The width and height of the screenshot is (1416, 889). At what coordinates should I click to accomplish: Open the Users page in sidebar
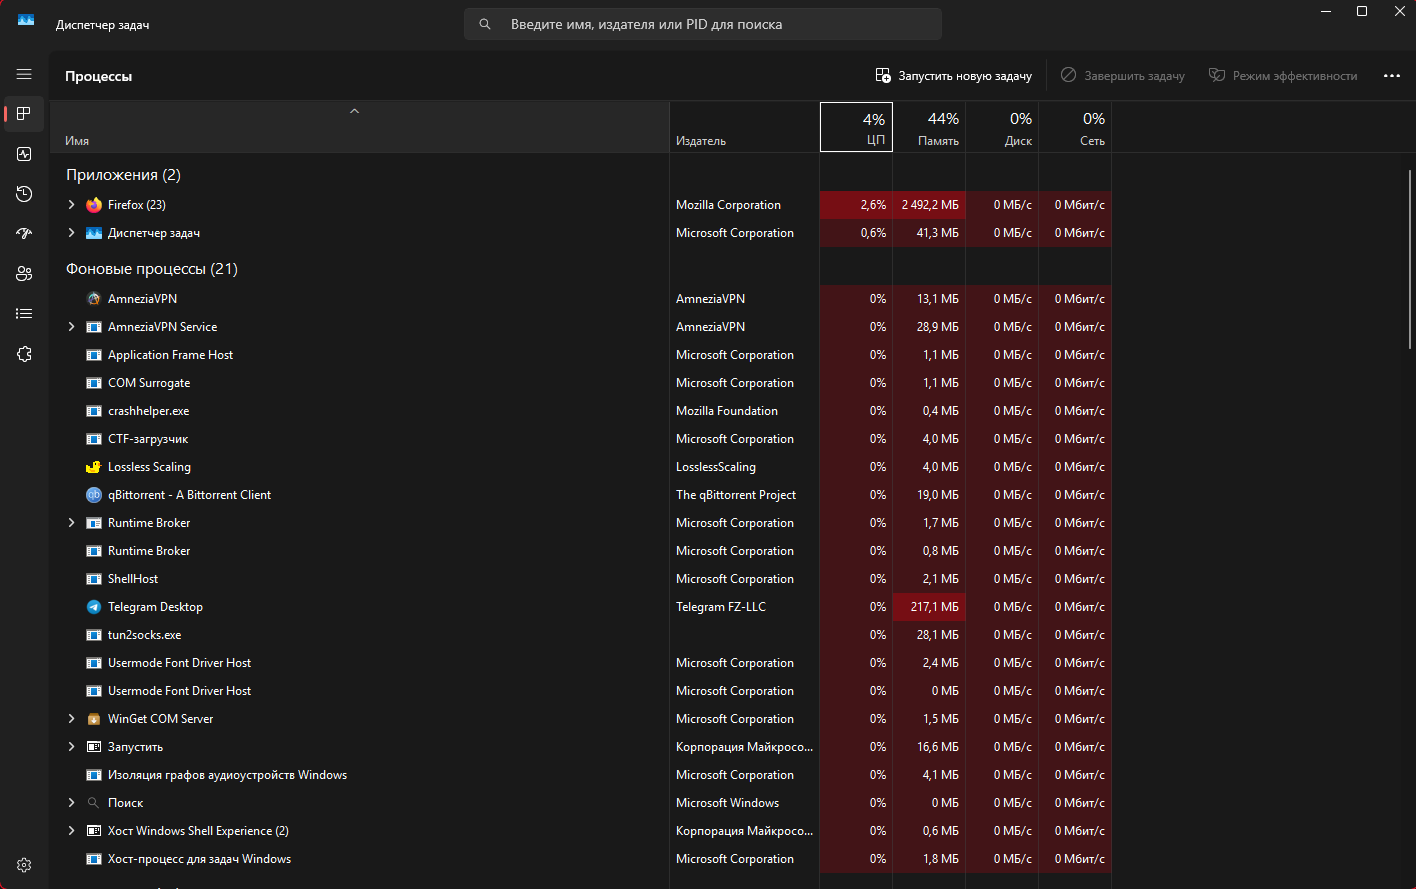click(x=24, y=274)
